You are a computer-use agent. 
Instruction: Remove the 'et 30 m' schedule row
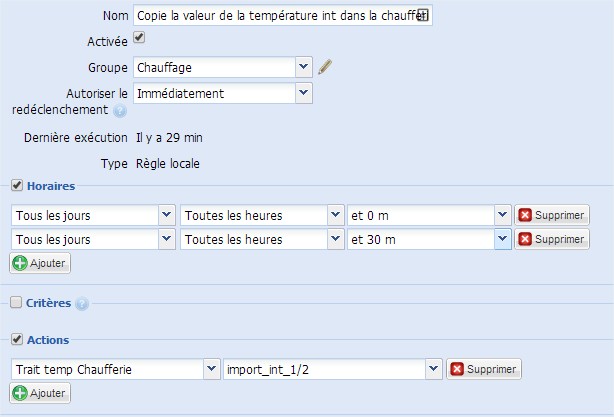(x=552, y=240)
